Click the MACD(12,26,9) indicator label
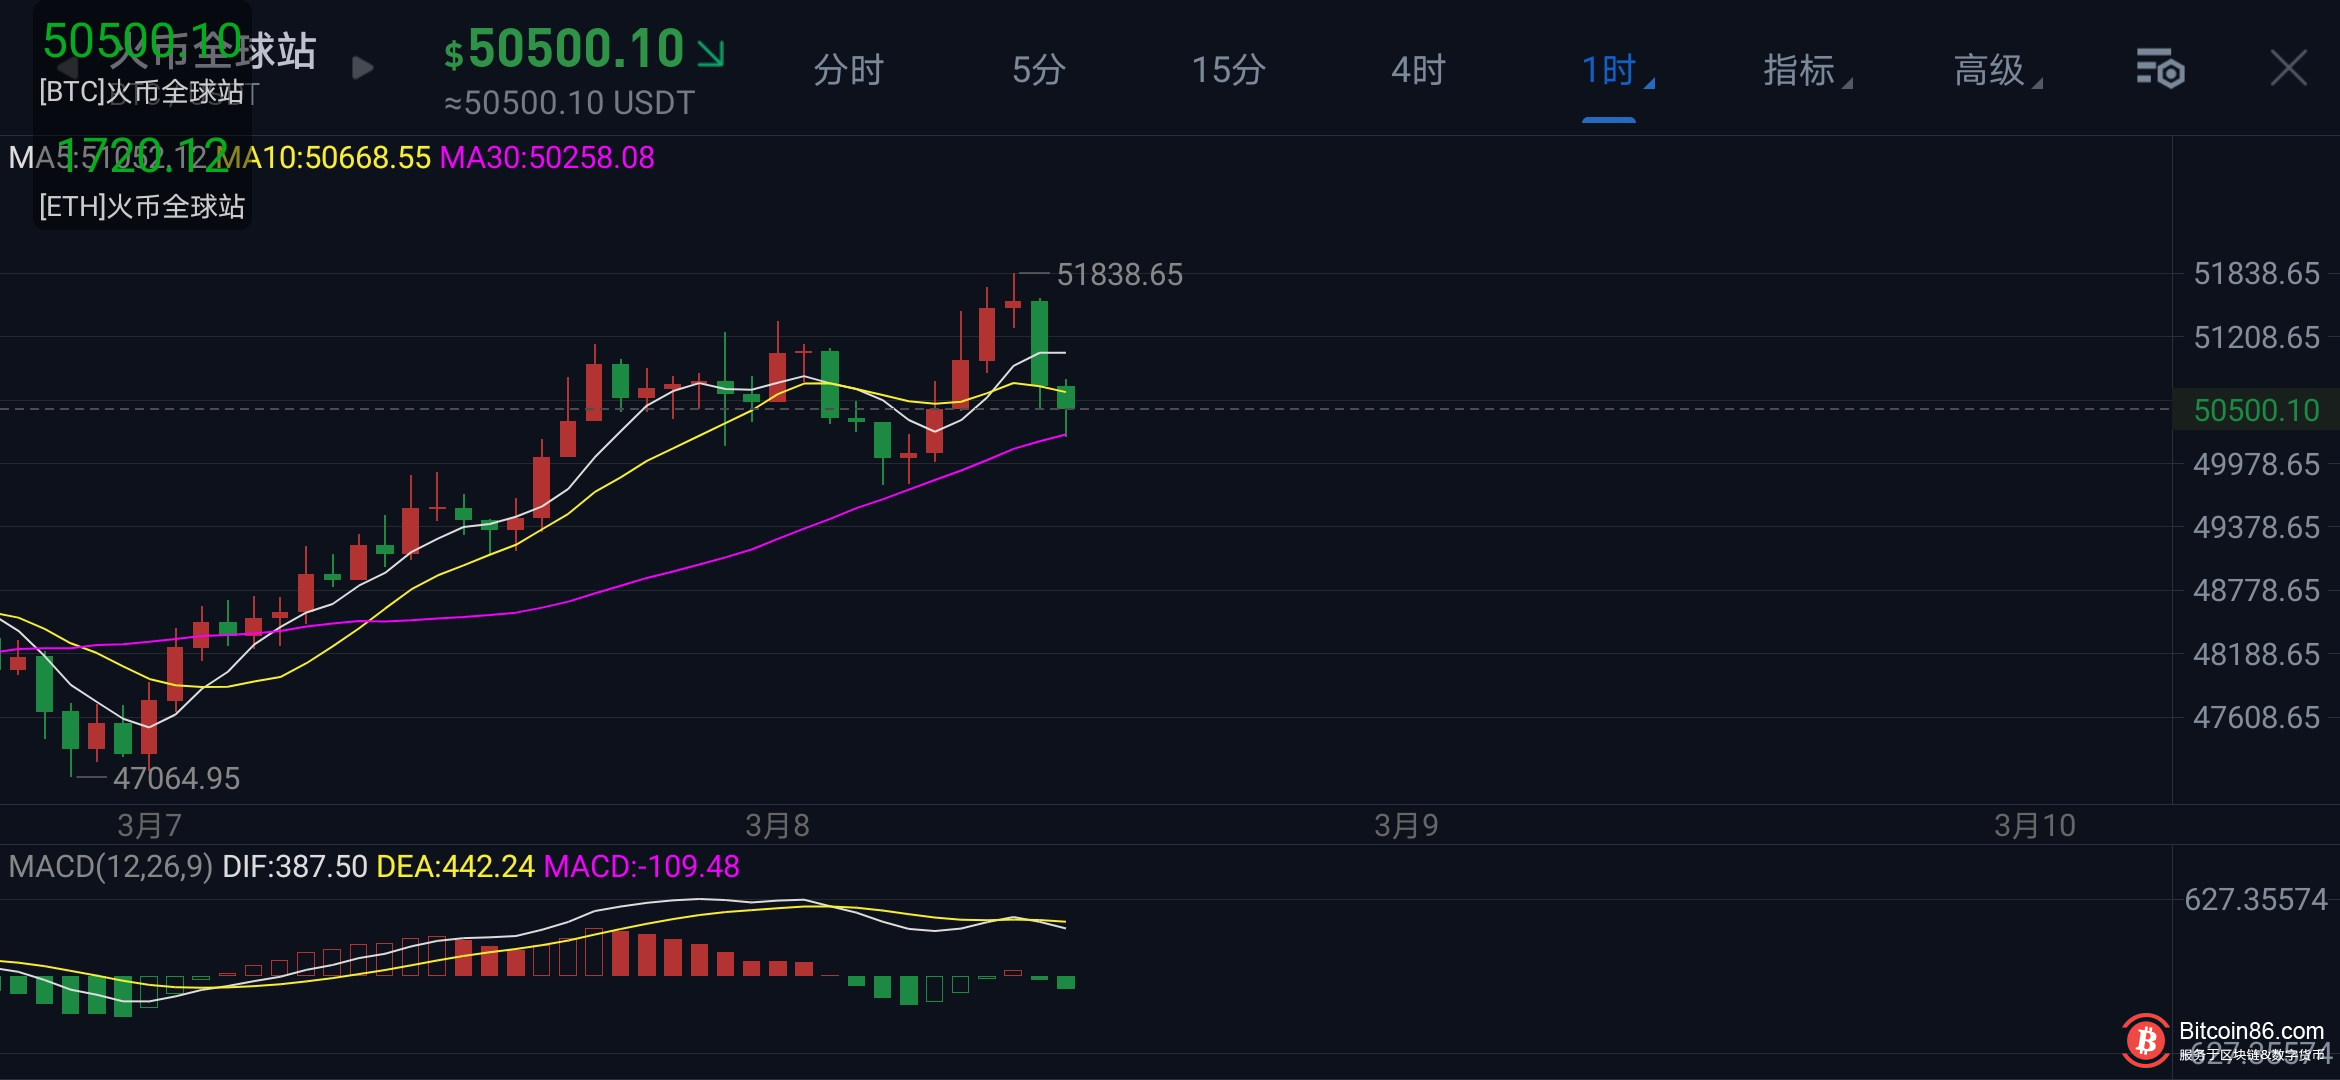This screenshot has height=1080, width=2340. point(110,866)
